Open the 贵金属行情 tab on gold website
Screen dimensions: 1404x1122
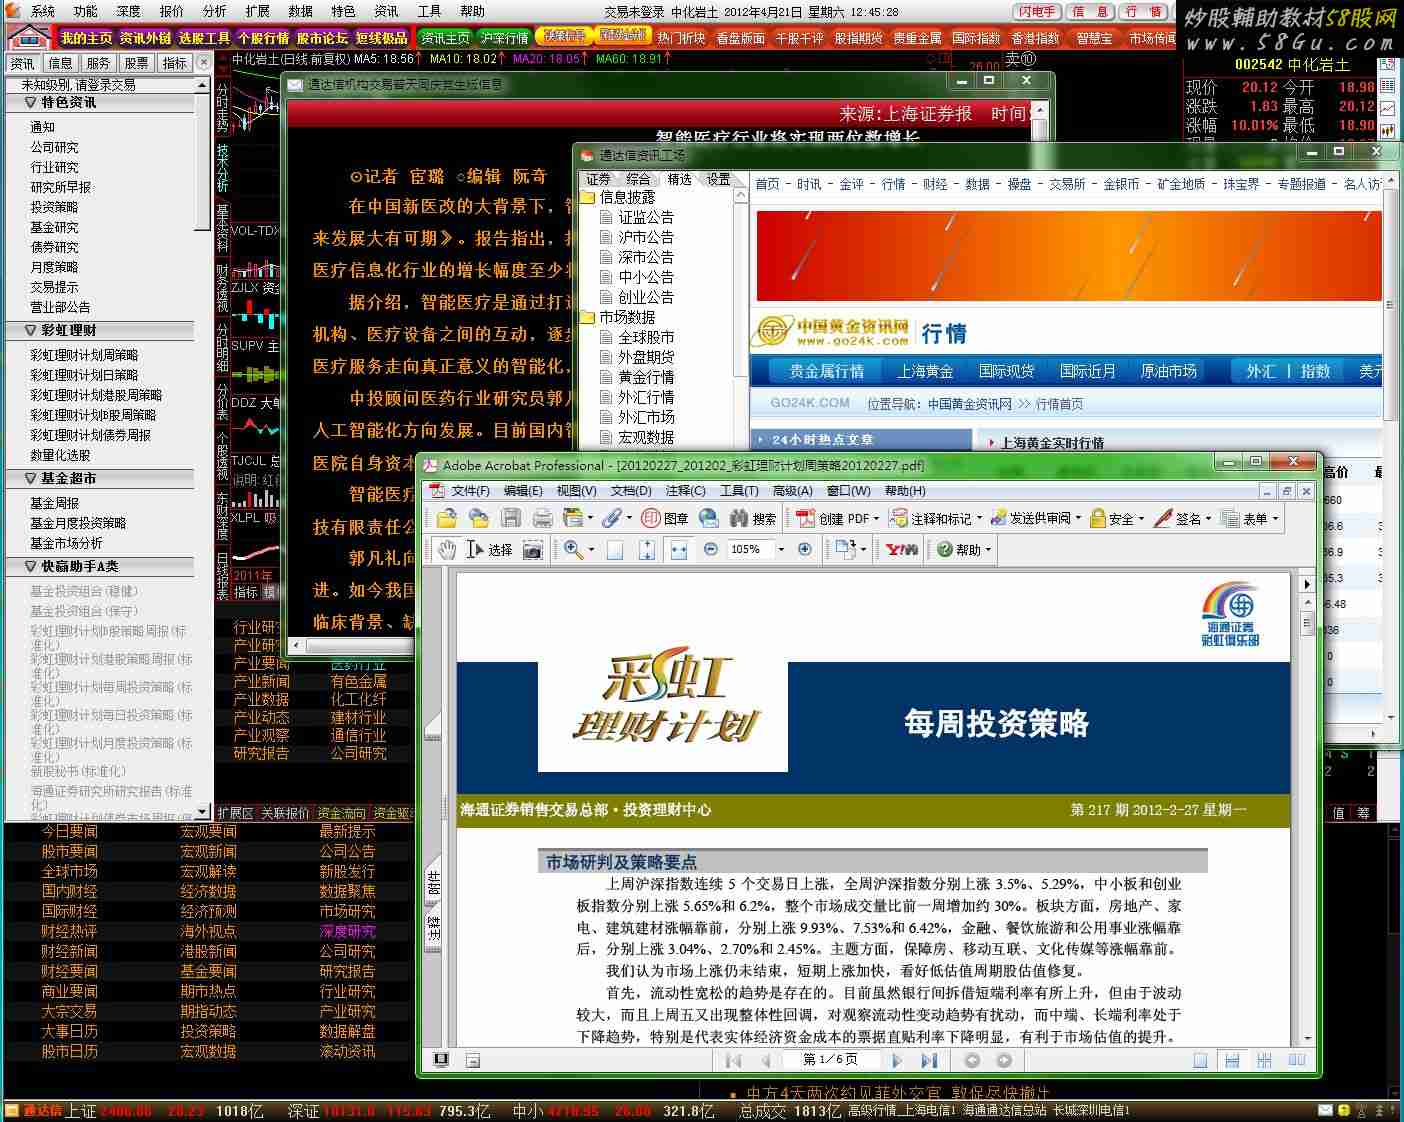[826, 371]
